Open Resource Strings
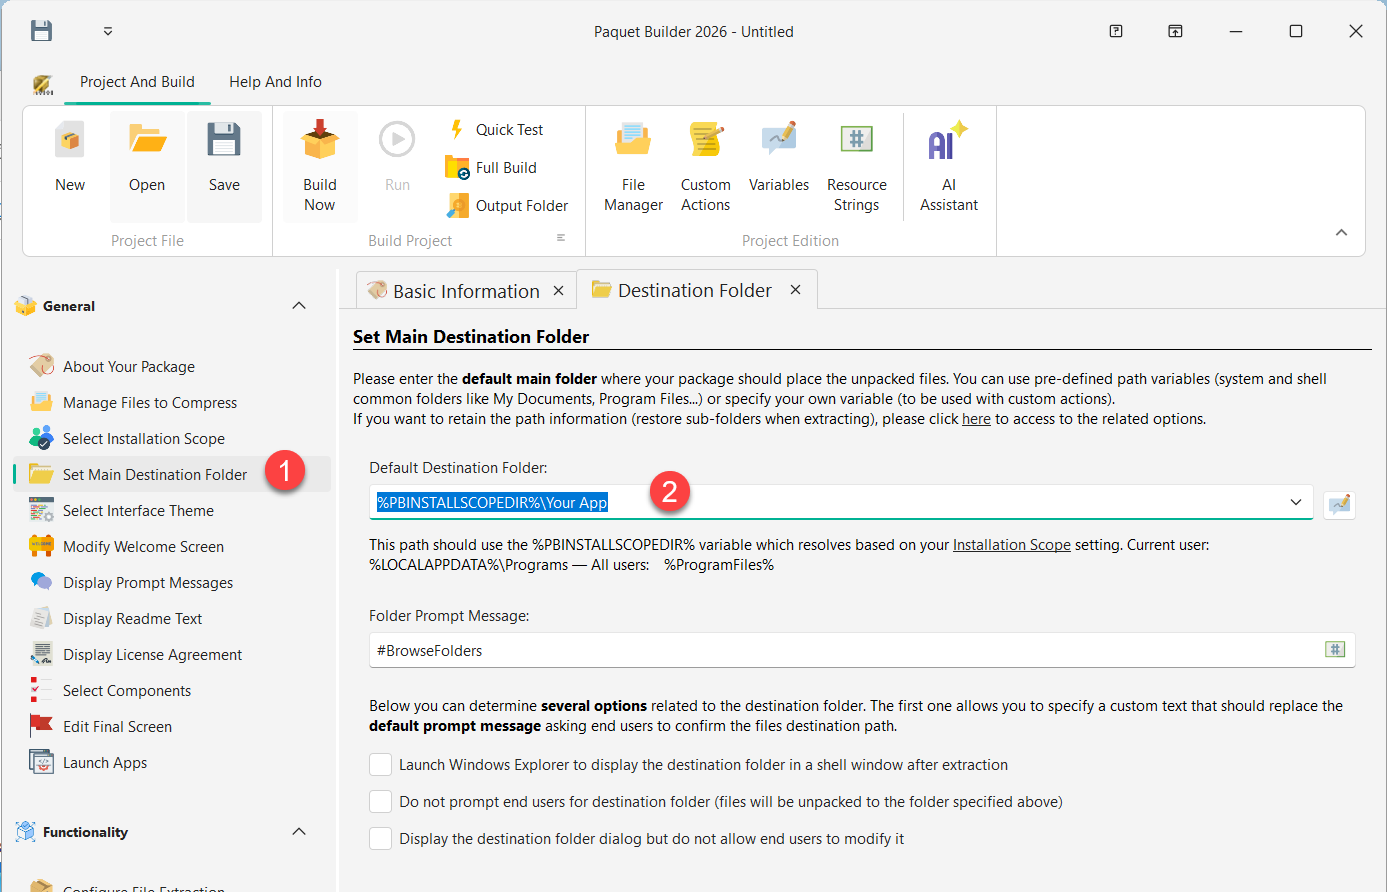This screenshot has height=892, width=1387. click(x=856, y=165)
